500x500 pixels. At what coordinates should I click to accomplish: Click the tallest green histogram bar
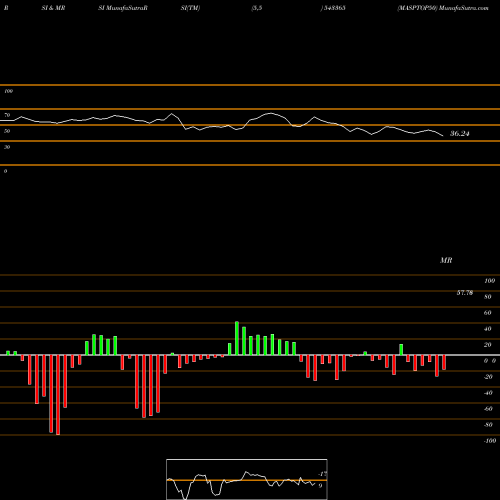pyautogui.click(x=237, y=338)
